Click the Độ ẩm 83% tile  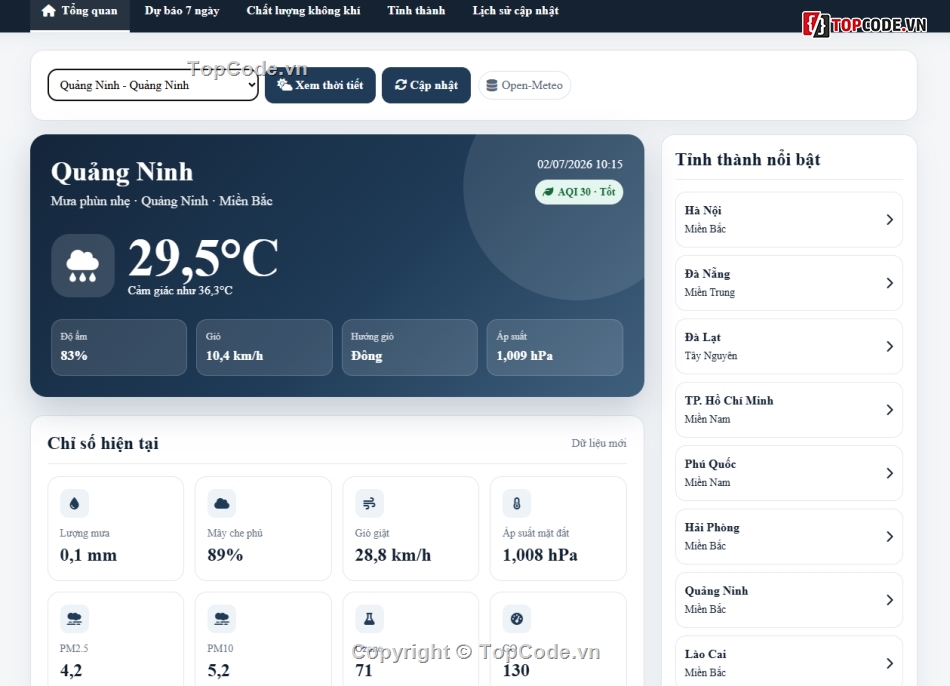coord(119,347)
